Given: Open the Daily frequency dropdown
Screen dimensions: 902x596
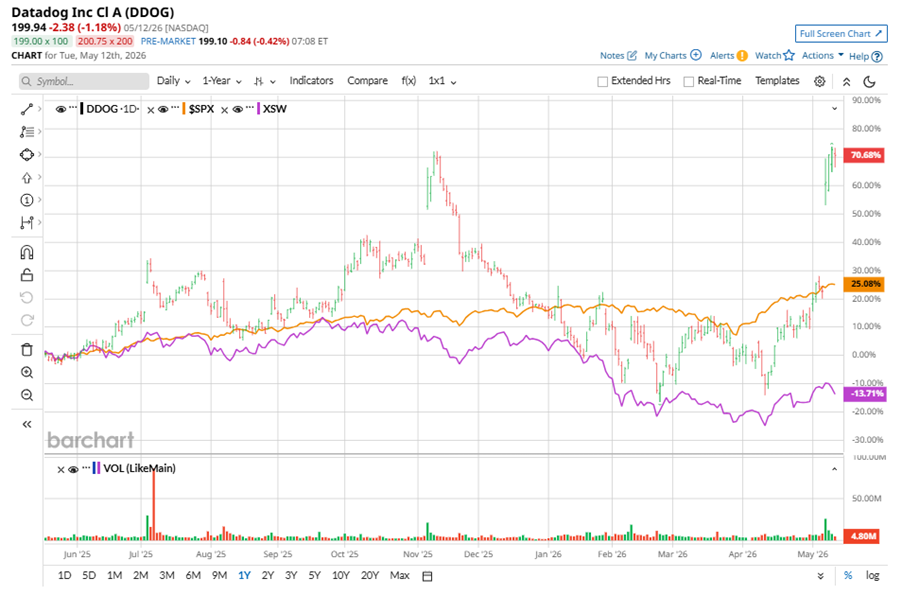Looking at the screenshot, I should (x=173, y=81).
